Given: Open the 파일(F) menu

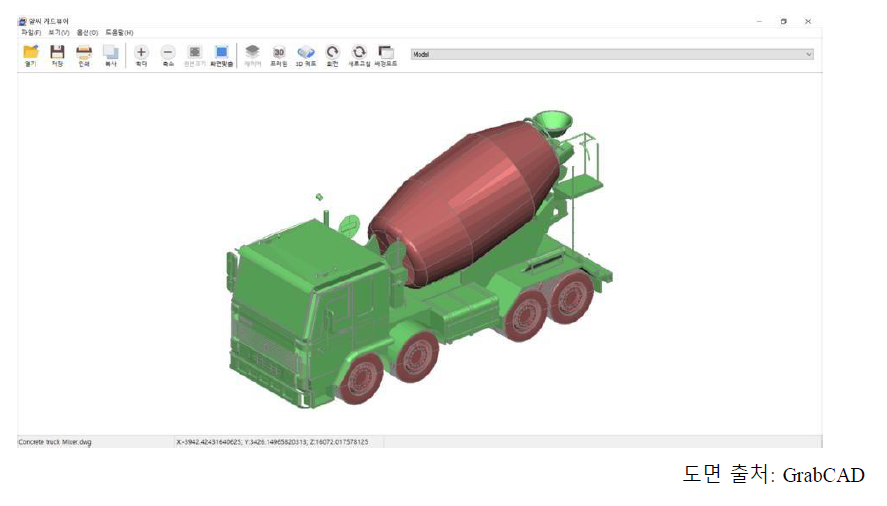Looking at the screenshot, I should [31, 33].
